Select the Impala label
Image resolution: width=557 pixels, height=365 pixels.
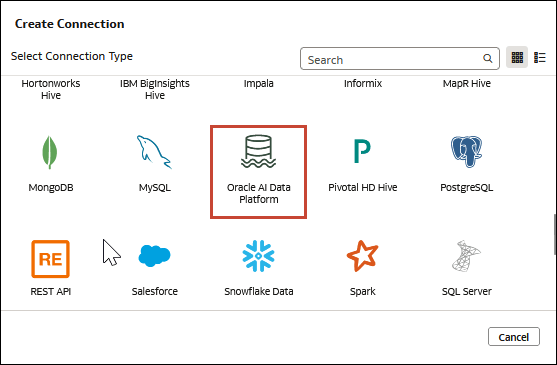[x=258, y=83]
